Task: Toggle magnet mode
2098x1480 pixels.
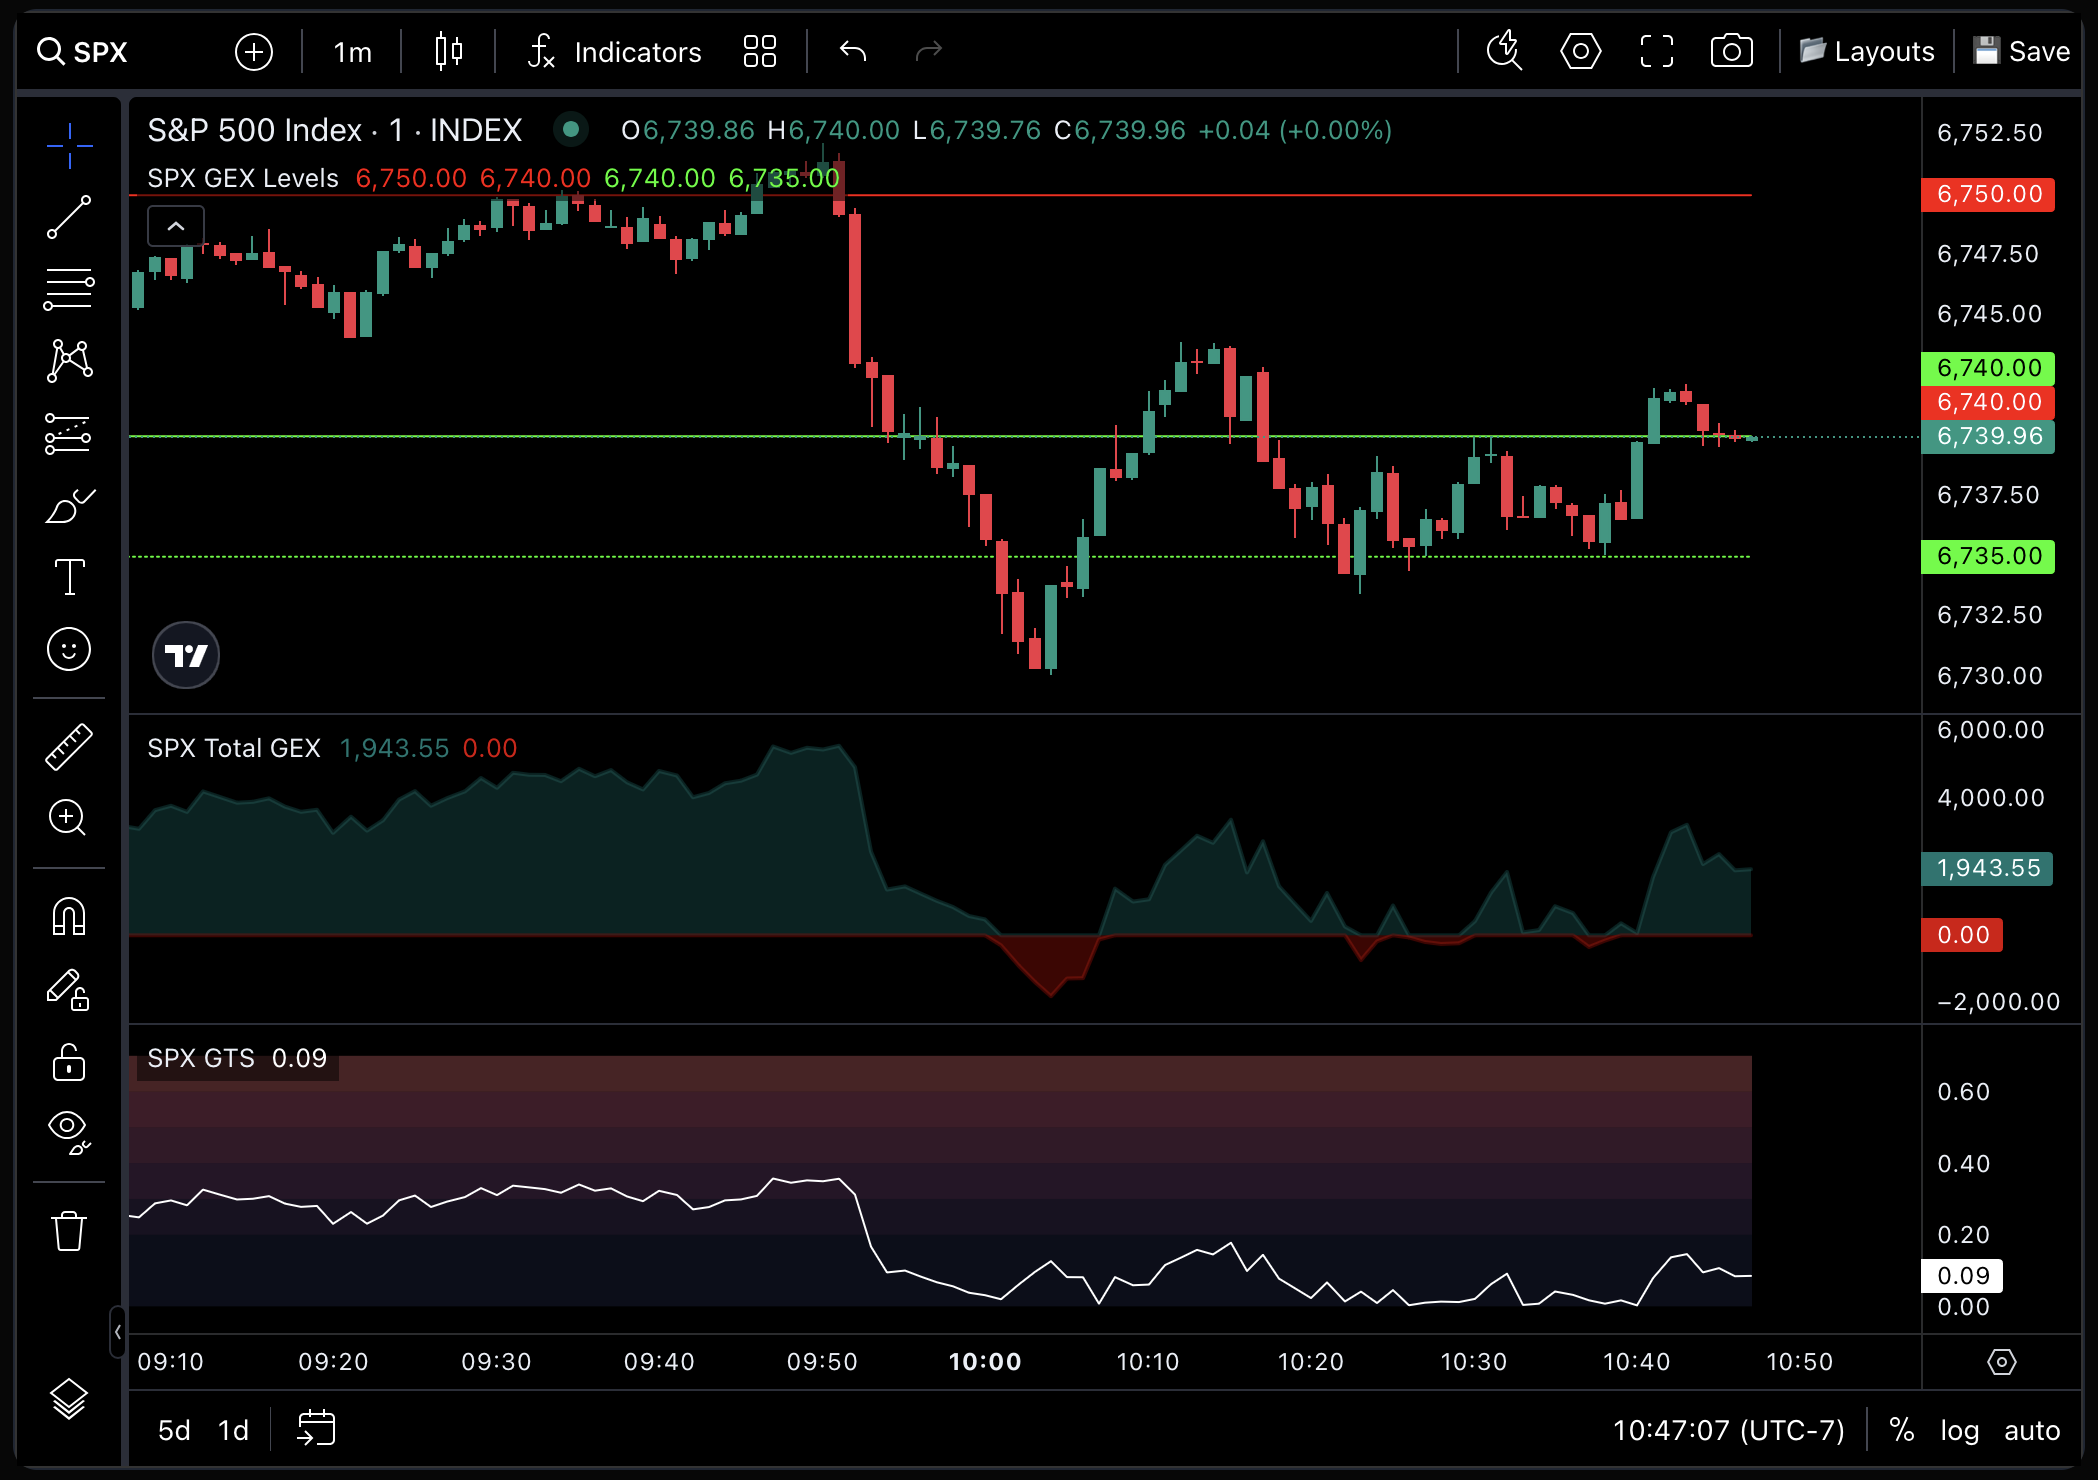Action: point(69,917)
